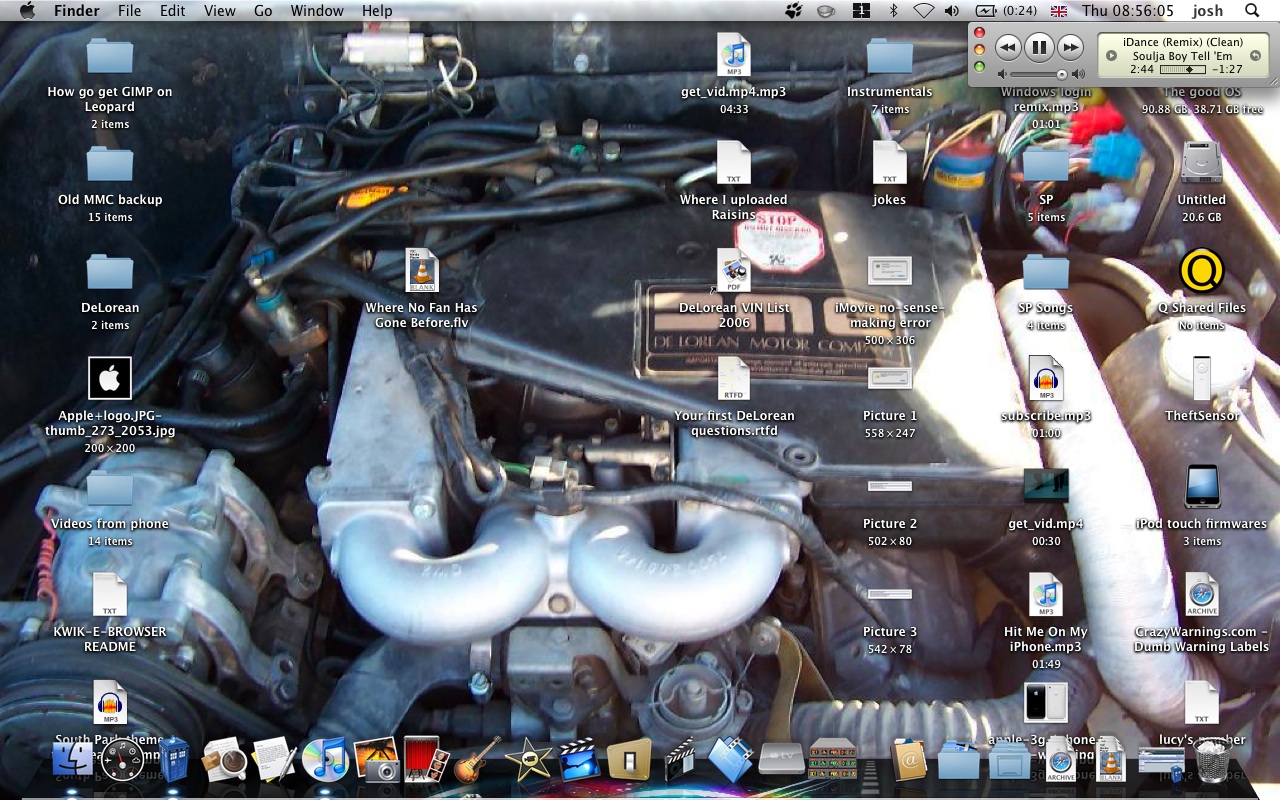
Task: Select the jokes text file
Action: point(889,163)
